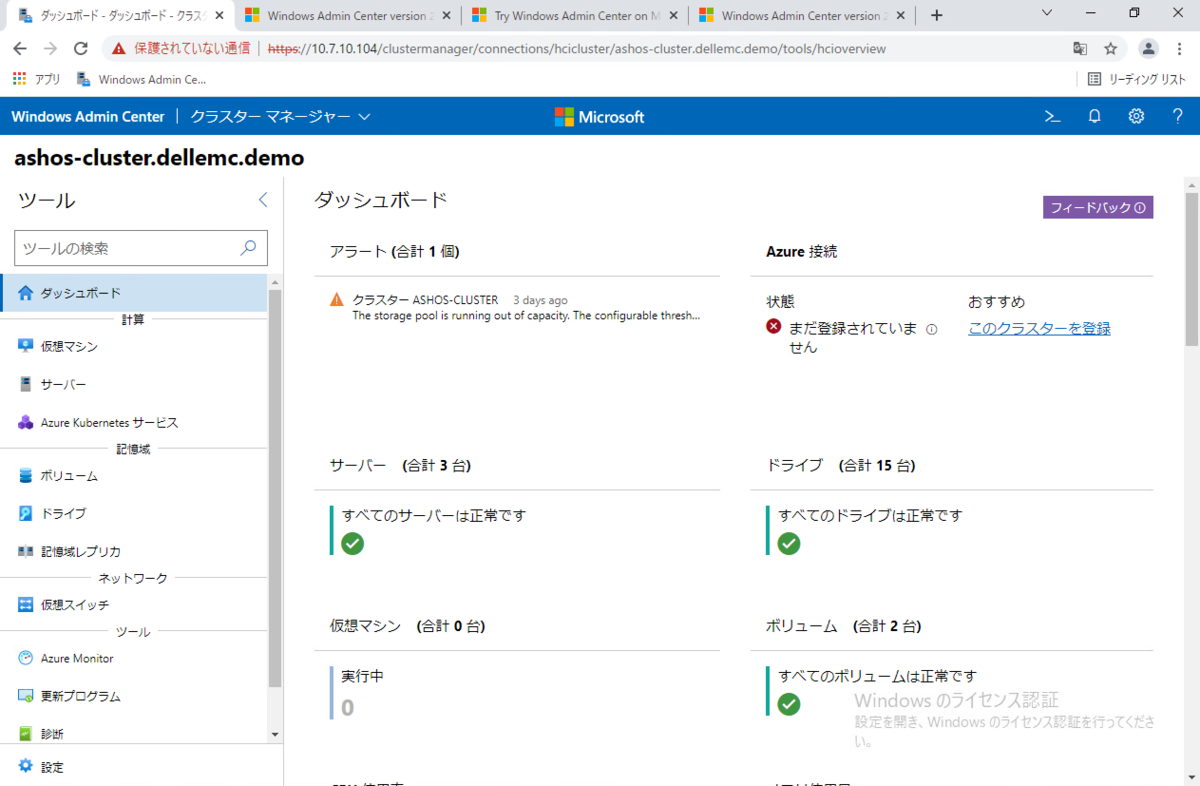Image resolution: width=1200 pixels, height=786 pixels.
Task: Click このクラスターを登録 link
Action: (x=1039, y=328)
